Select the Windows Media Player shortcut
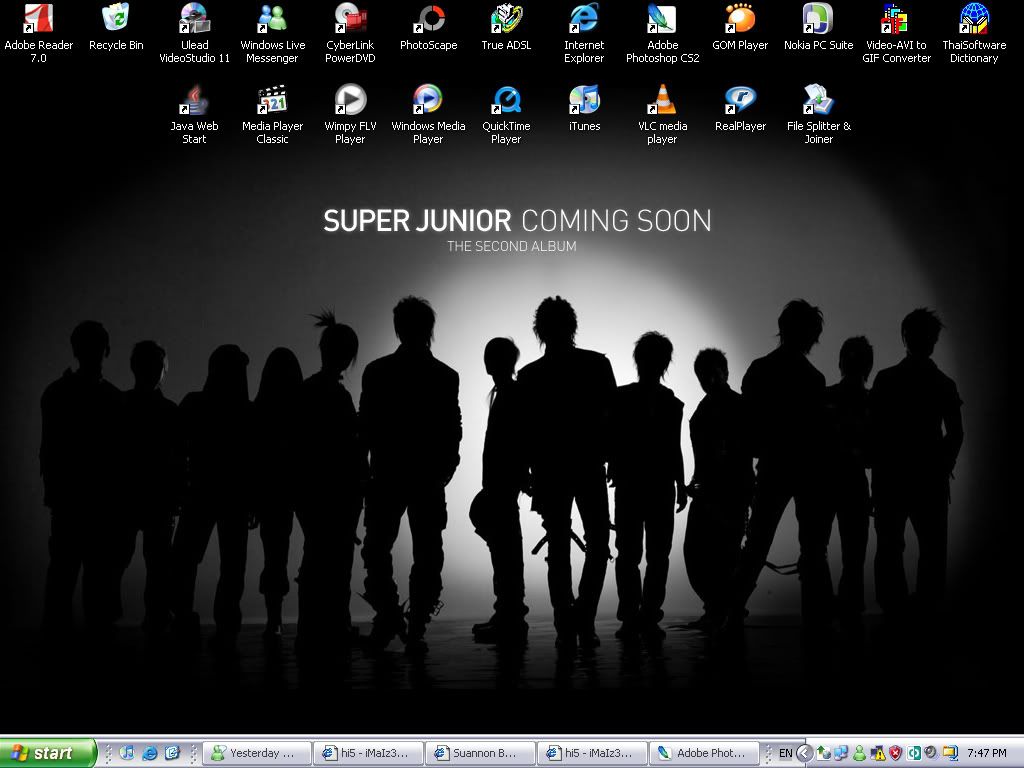Viewport: 1024px width, 768px height. click(428, 114)
